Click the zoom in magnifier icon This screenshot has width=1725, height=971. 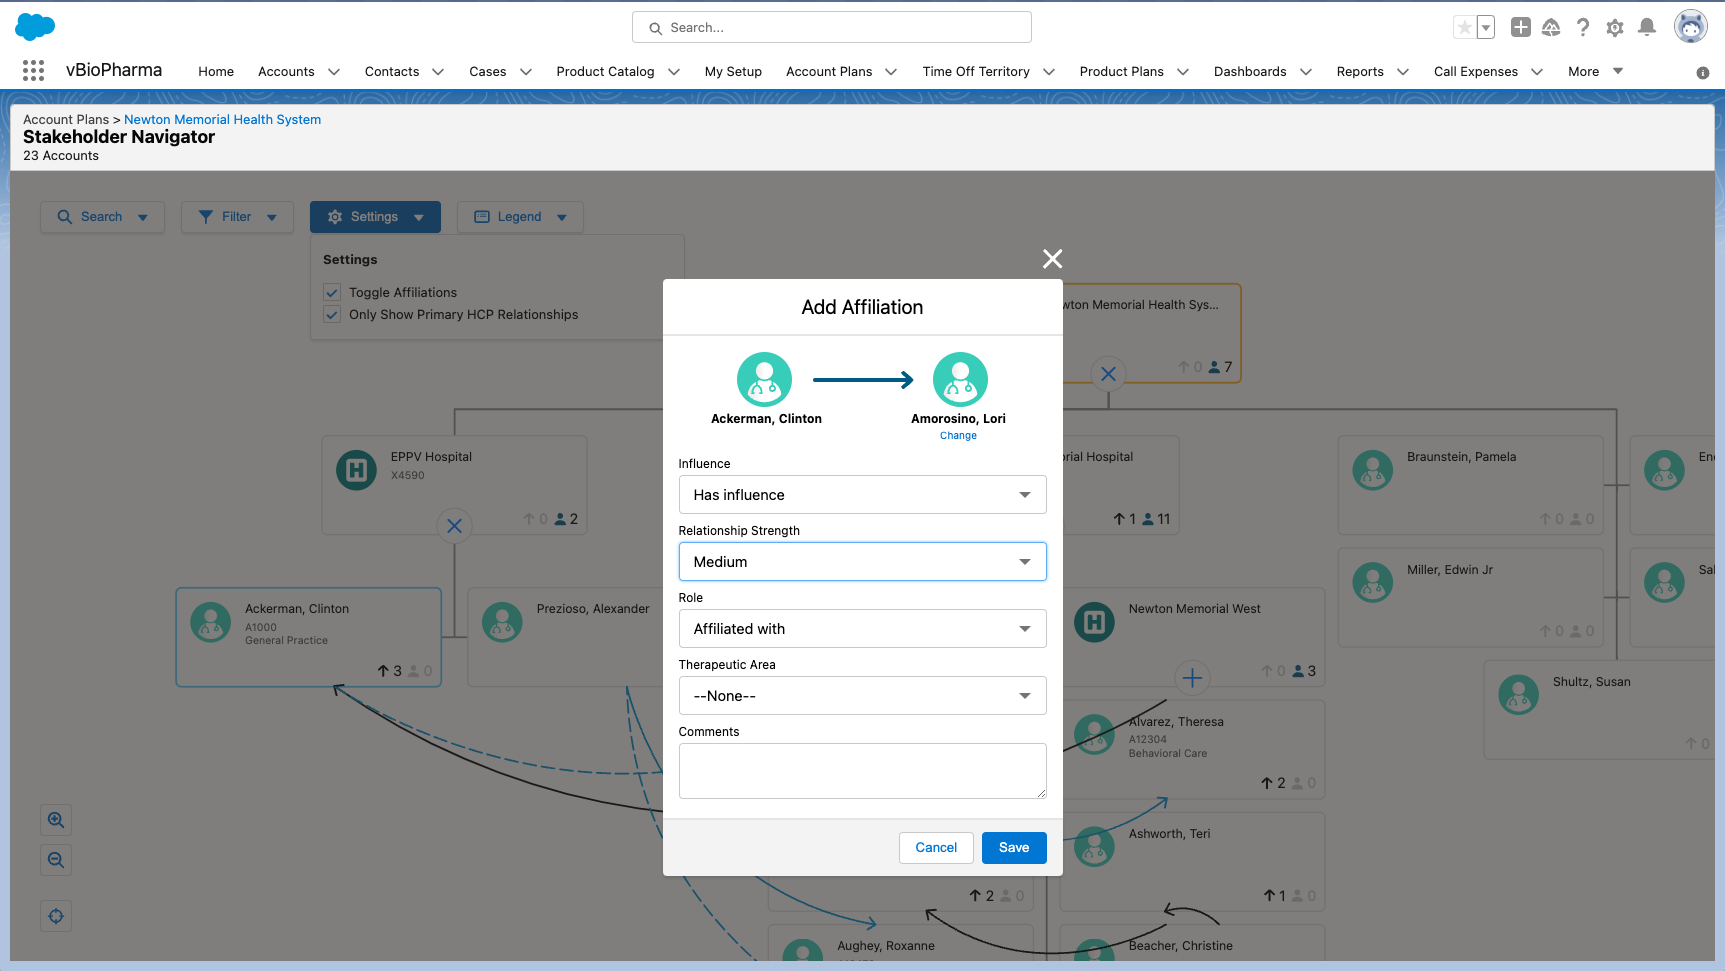[x=56, y=820]
